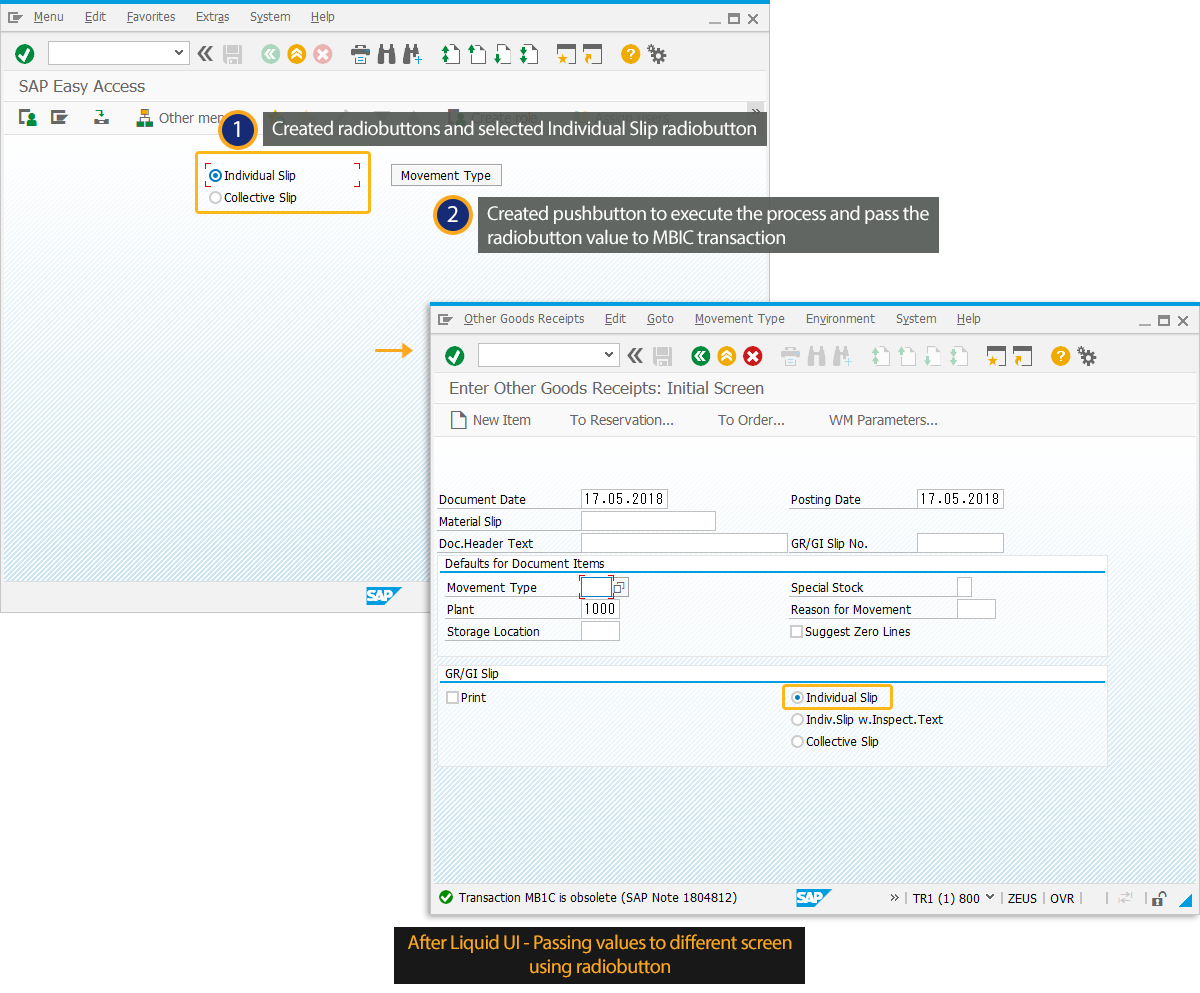
Task: Open Environment menu
Action: click(x=840, y=319)
